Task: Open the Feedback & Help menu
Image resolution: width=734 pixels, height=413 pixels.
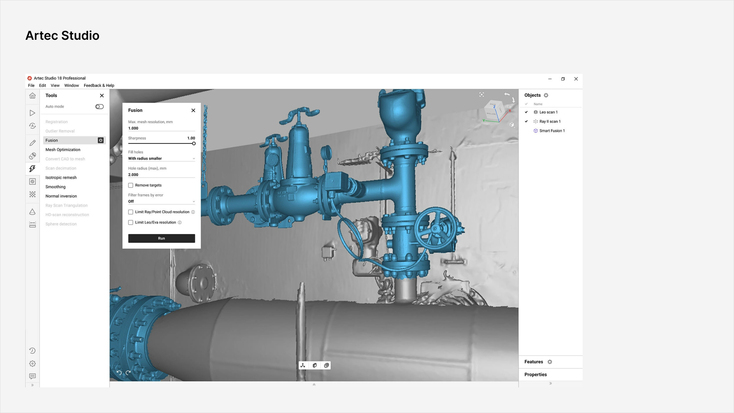Action: pos(99,86)
